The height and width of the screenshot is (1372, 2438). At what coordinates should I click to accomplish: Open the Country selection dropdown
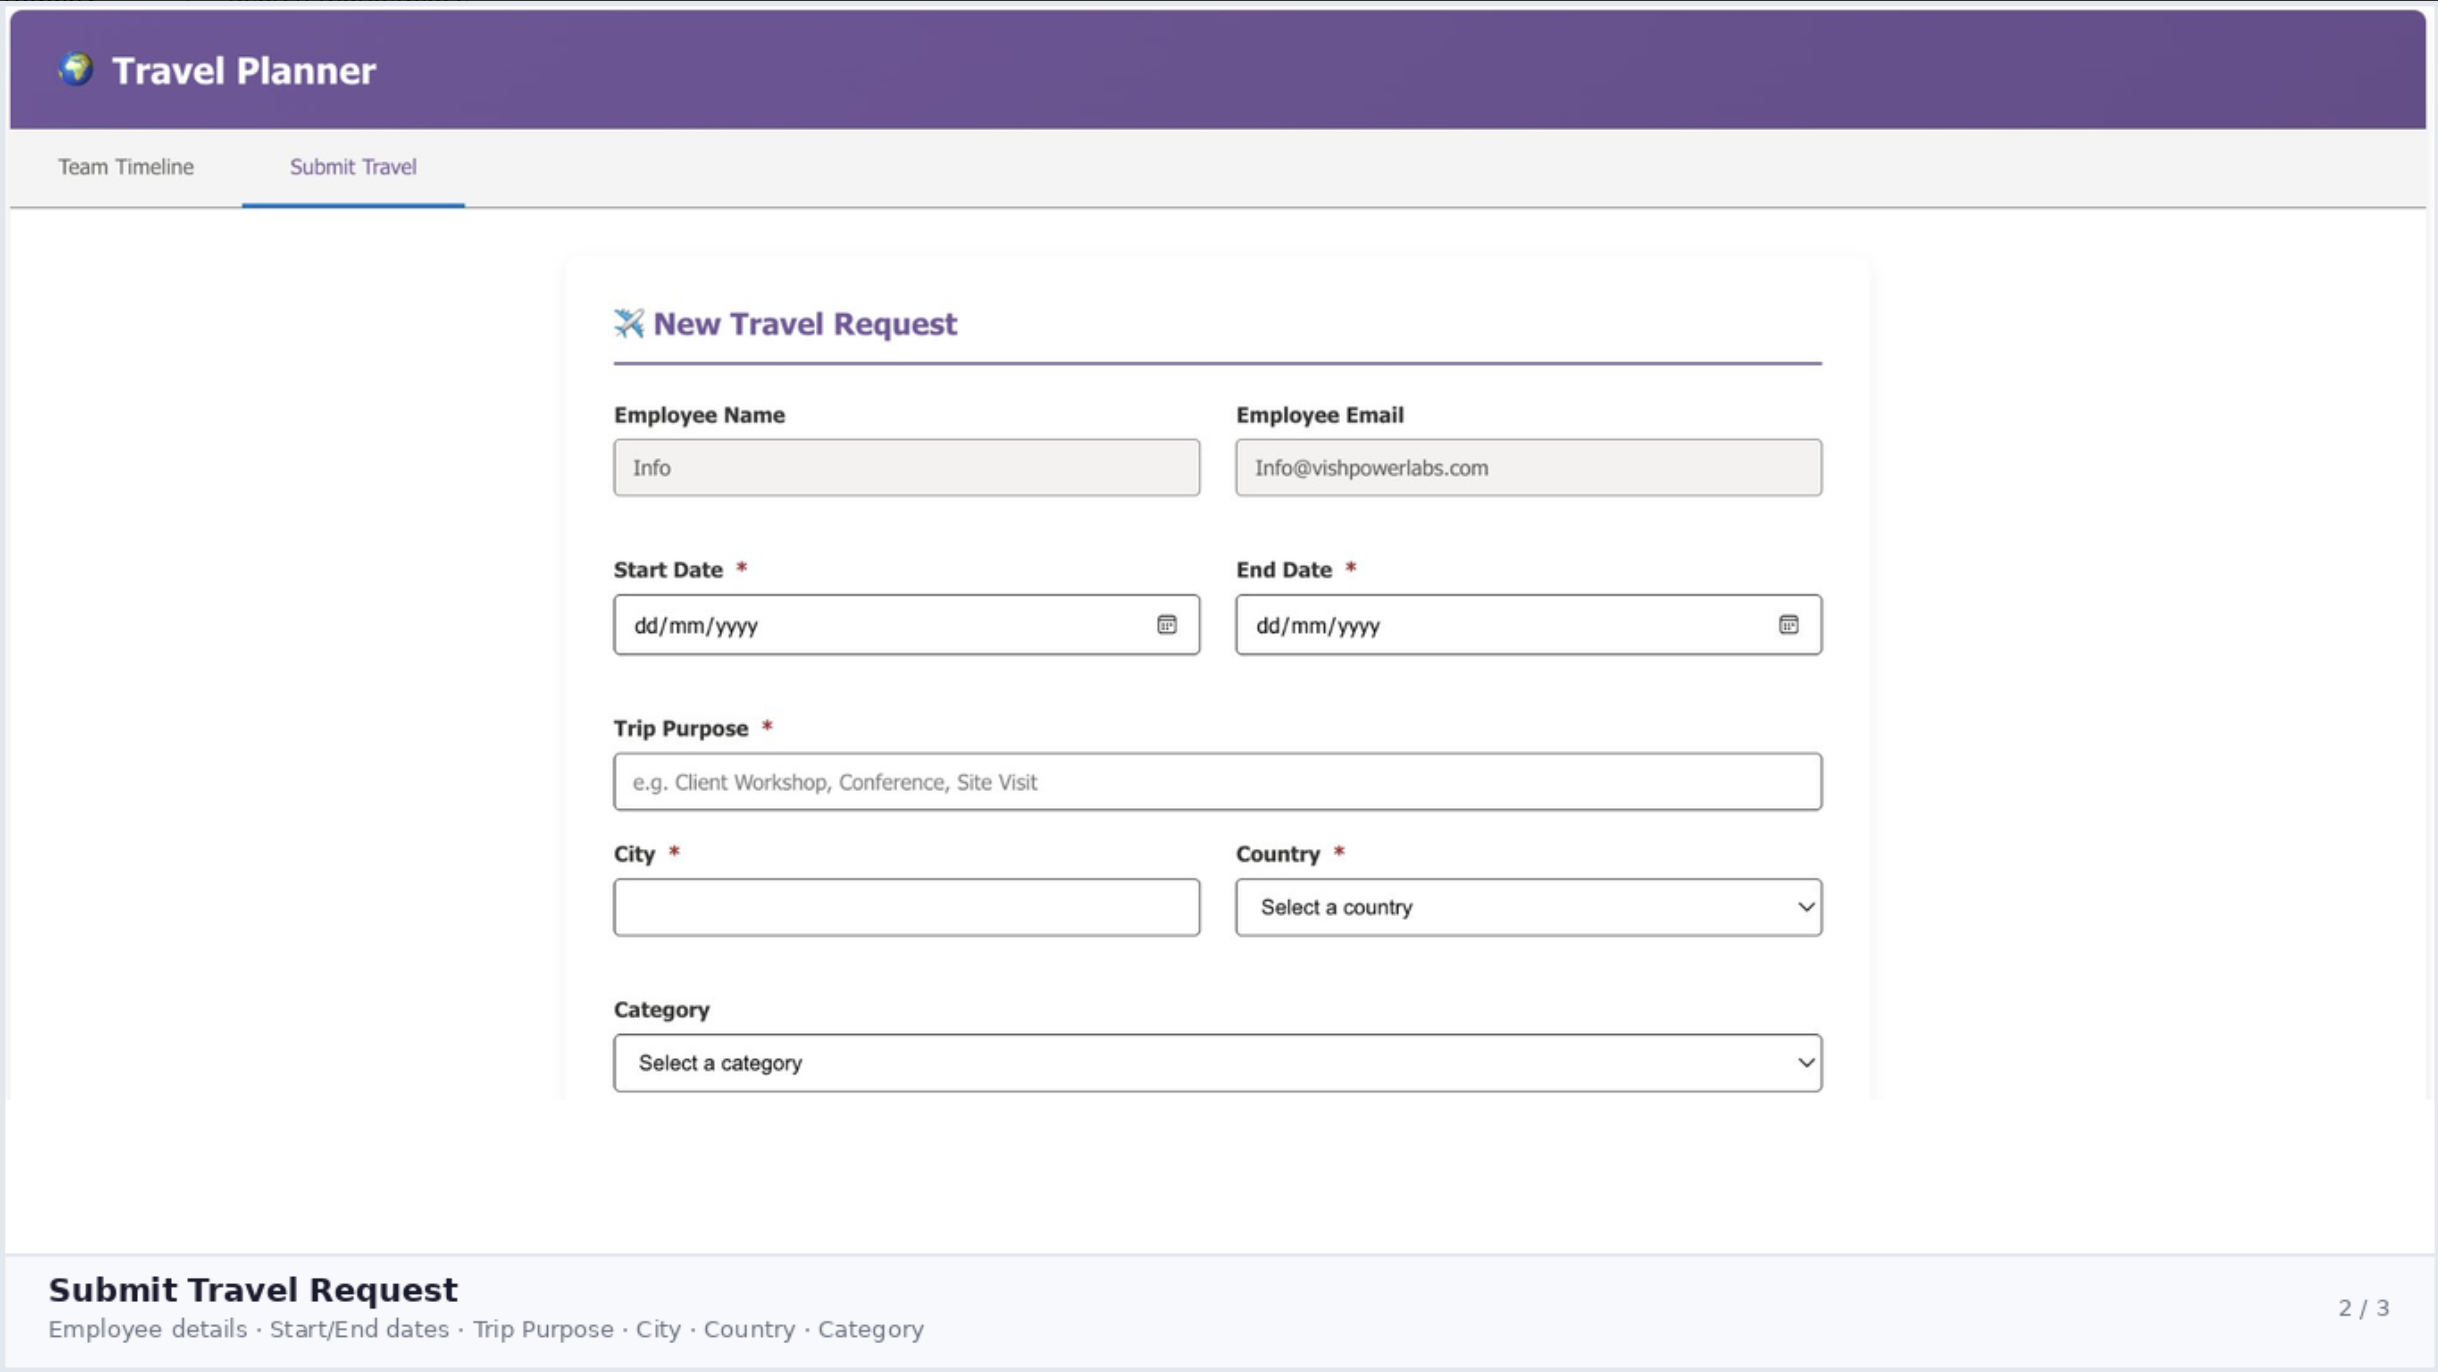(1527, 906)
